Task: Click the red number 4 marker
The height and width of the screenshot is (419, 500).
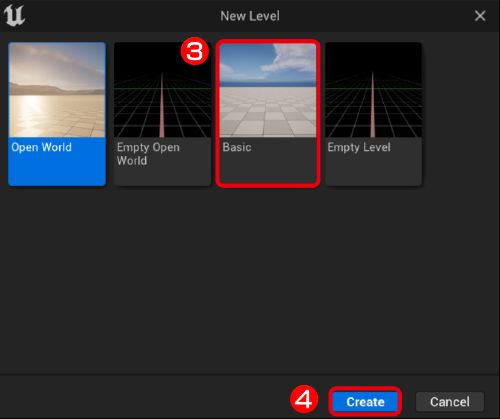Action: pos(304,399)
